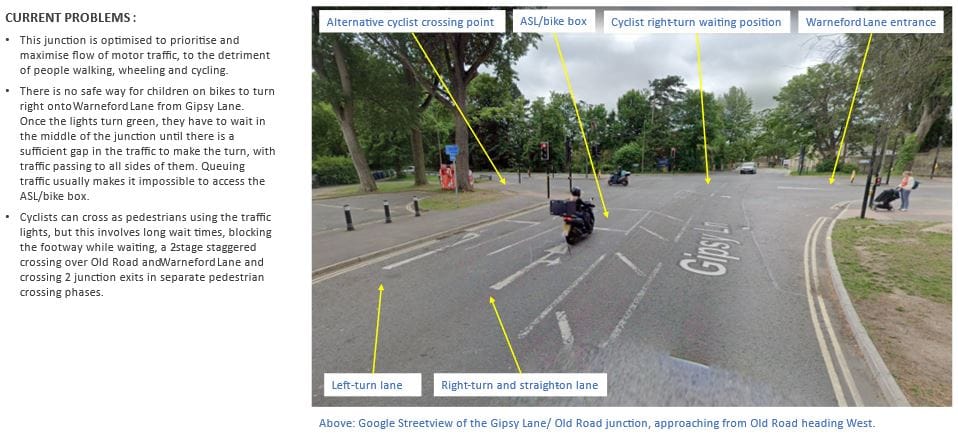This screenshot has width=958, height=437.
Task: Click the distant motorcycle in the junction
Action: click(x=618, y=177)
